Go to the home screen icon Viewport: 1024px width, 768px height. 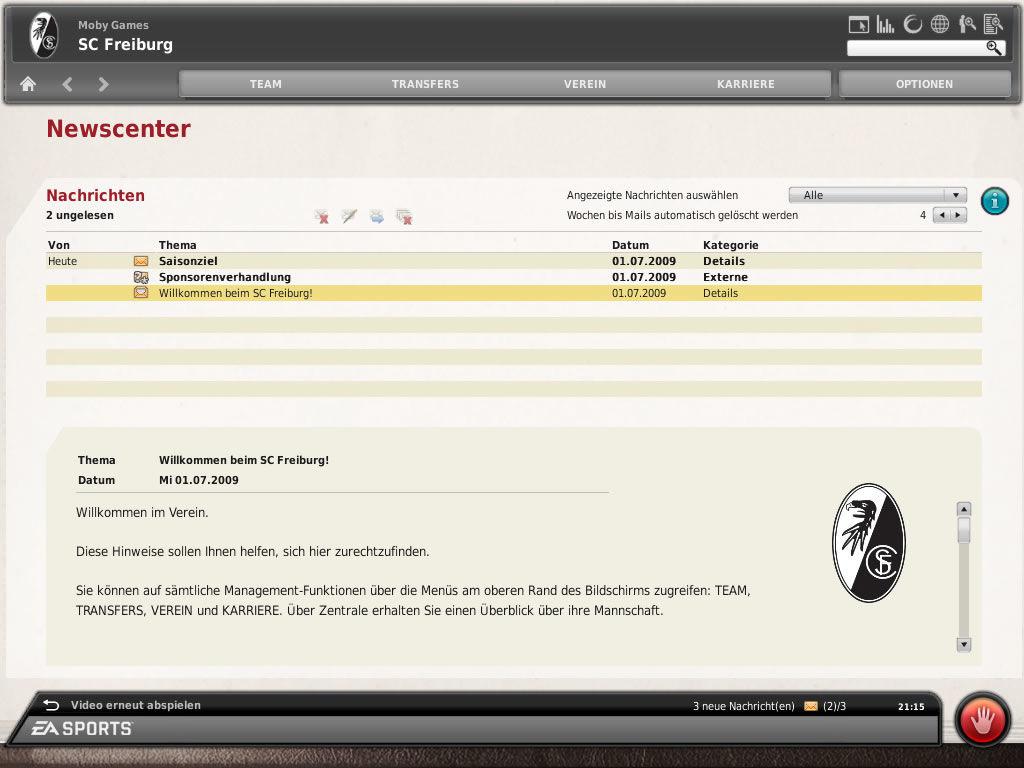28,84
